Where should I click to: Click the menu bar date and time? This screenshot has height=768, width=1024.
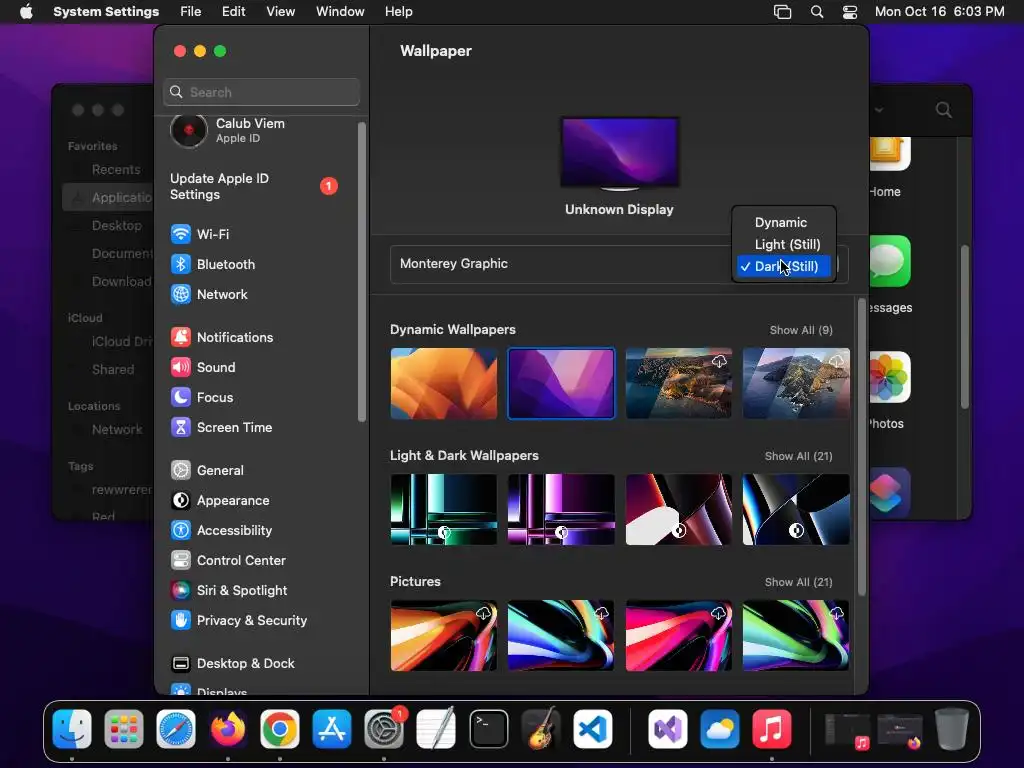click(x=939, y=12)
